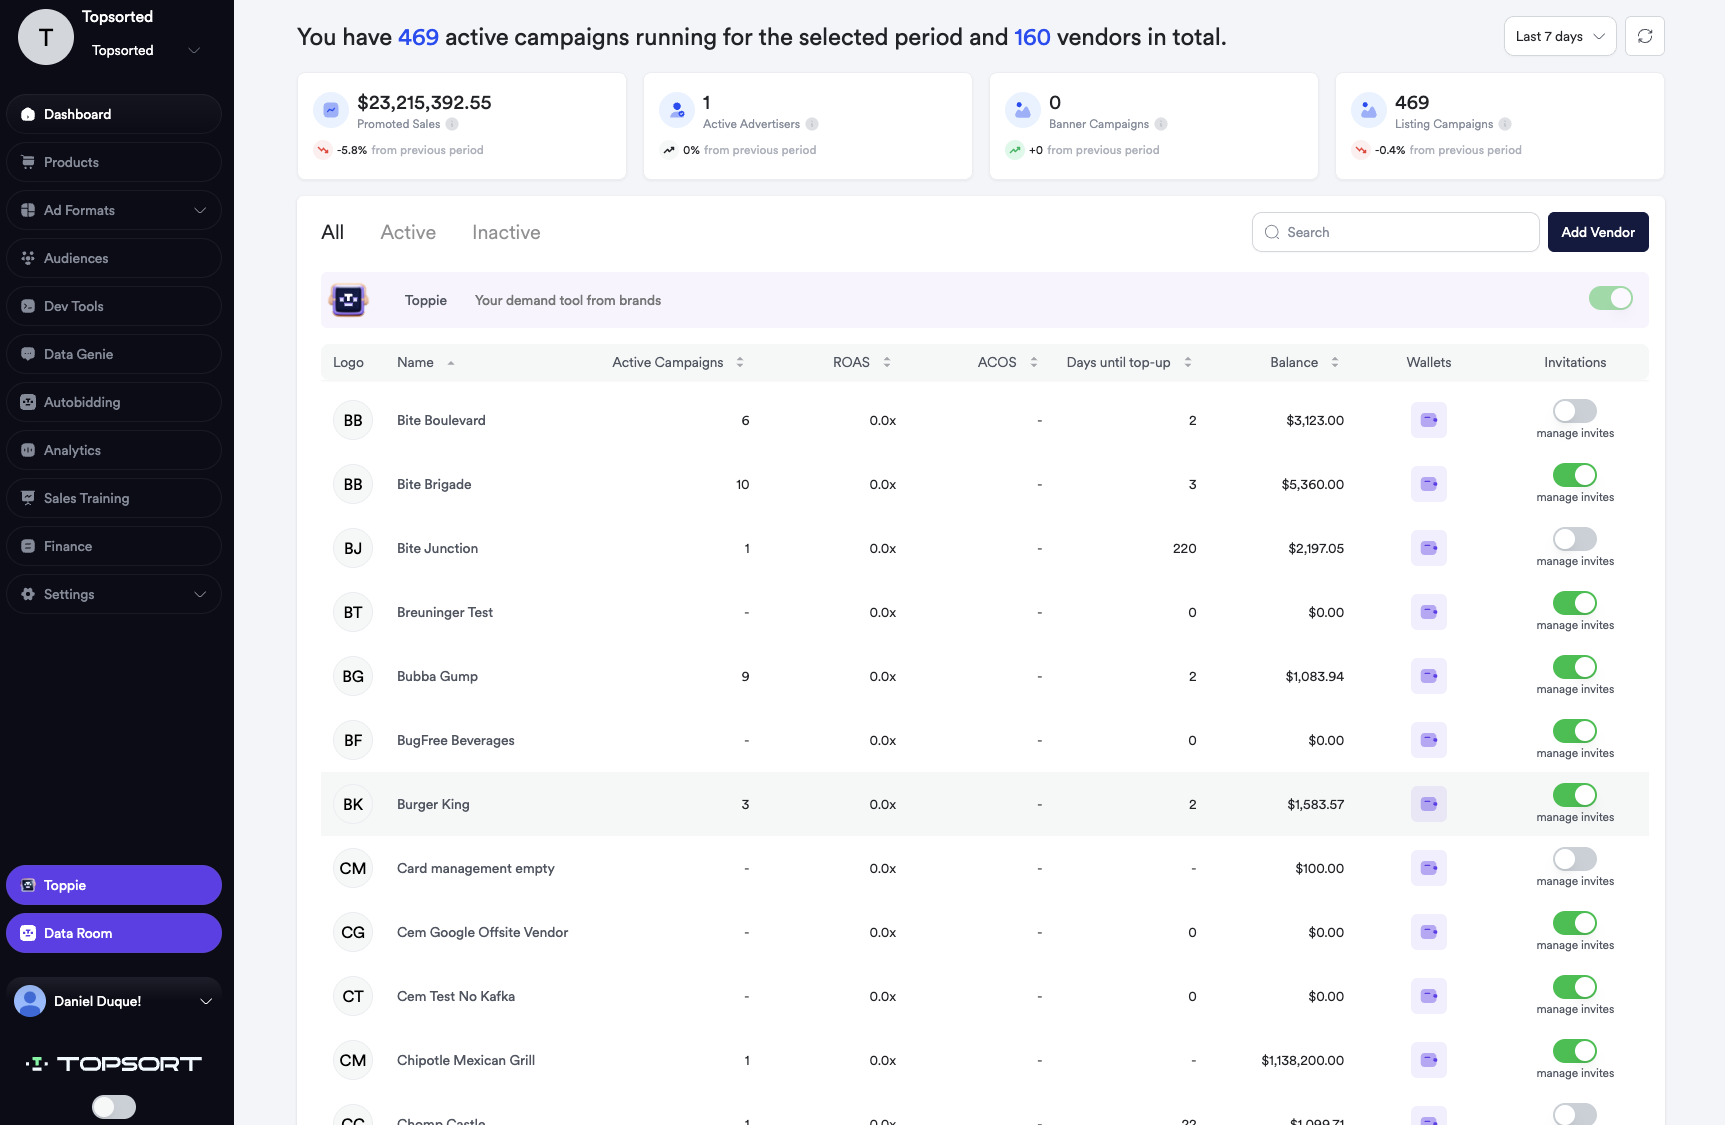Disable the Toppie demand tool toggle
1725x1125 pixels.
[1610, 298]
